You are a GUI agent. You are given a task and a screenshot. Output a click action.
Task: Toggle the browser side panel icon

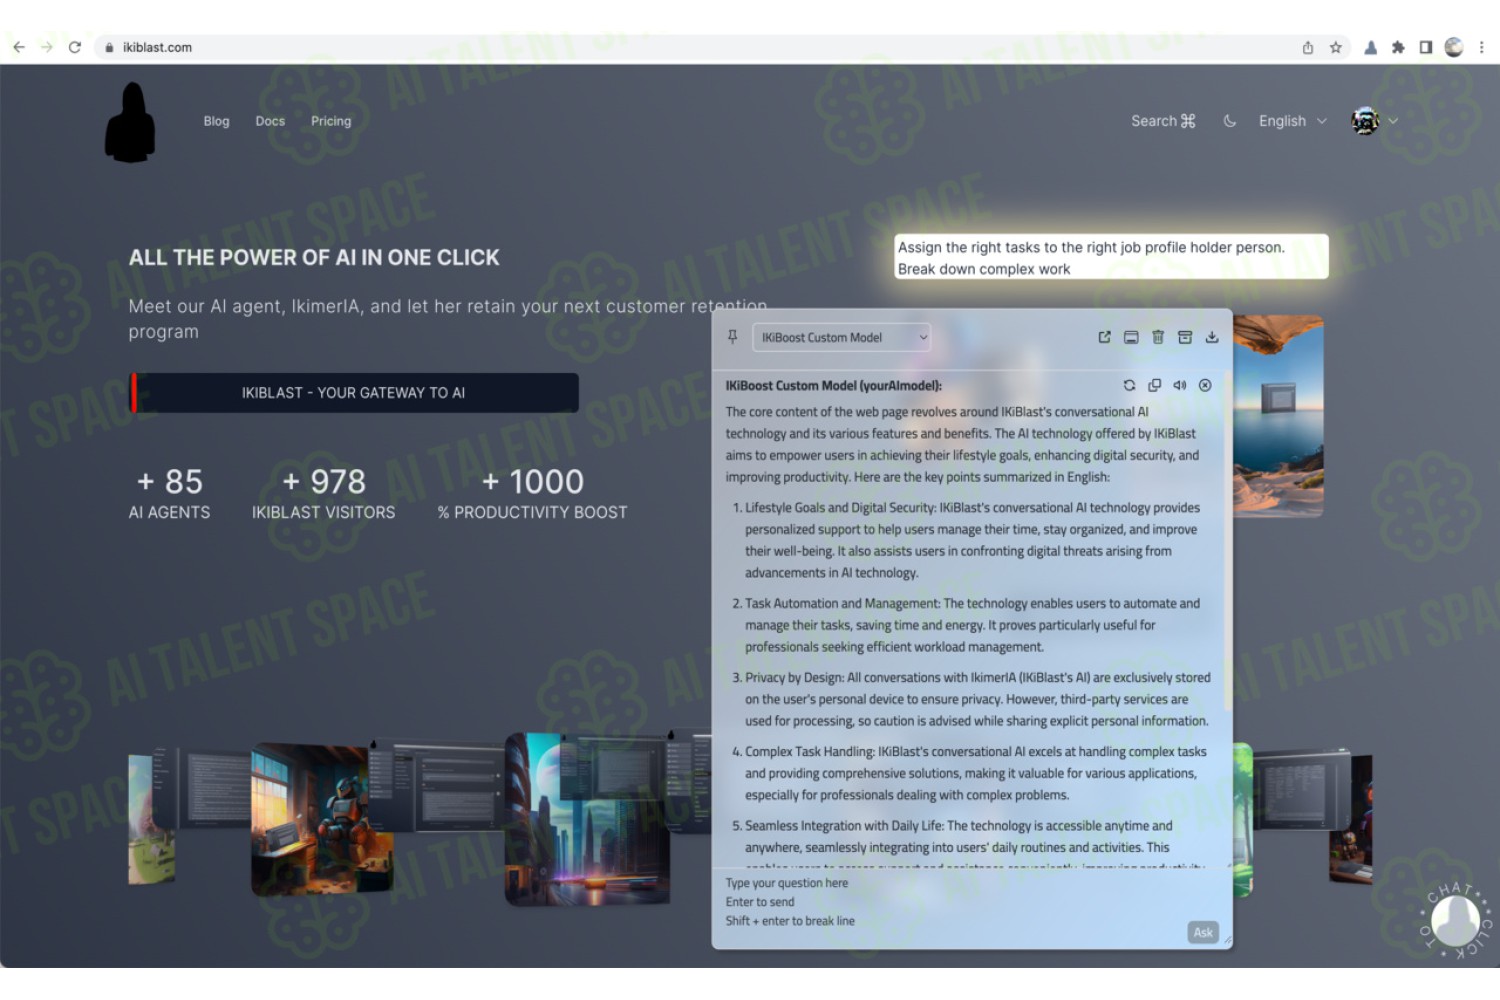1426,47
